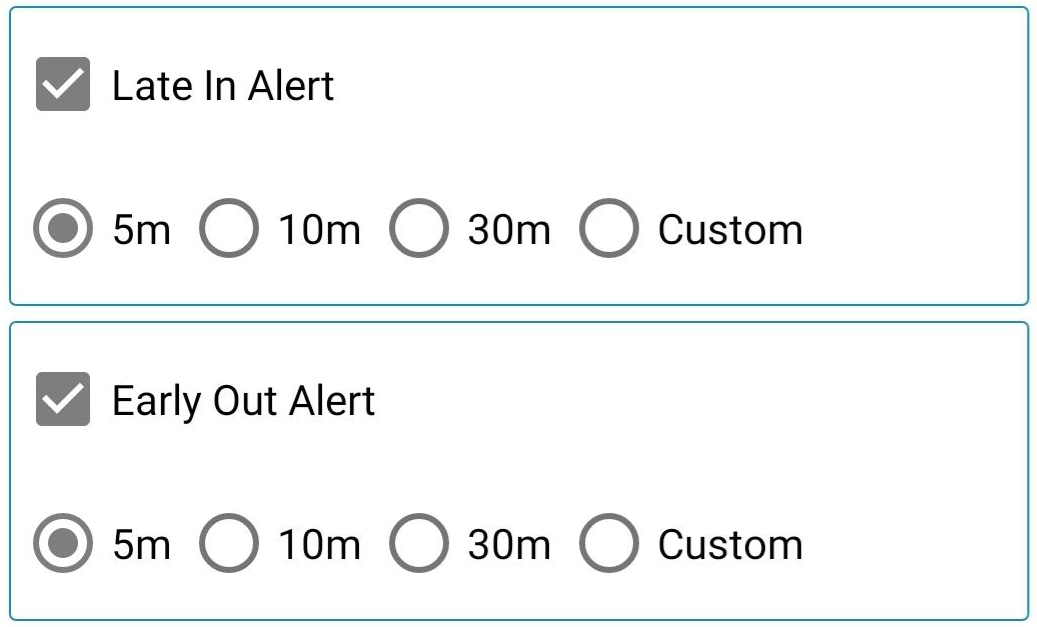Click the "5m" text under Early Out Alert
This screenshot has height=627, width=1037.
141,546
